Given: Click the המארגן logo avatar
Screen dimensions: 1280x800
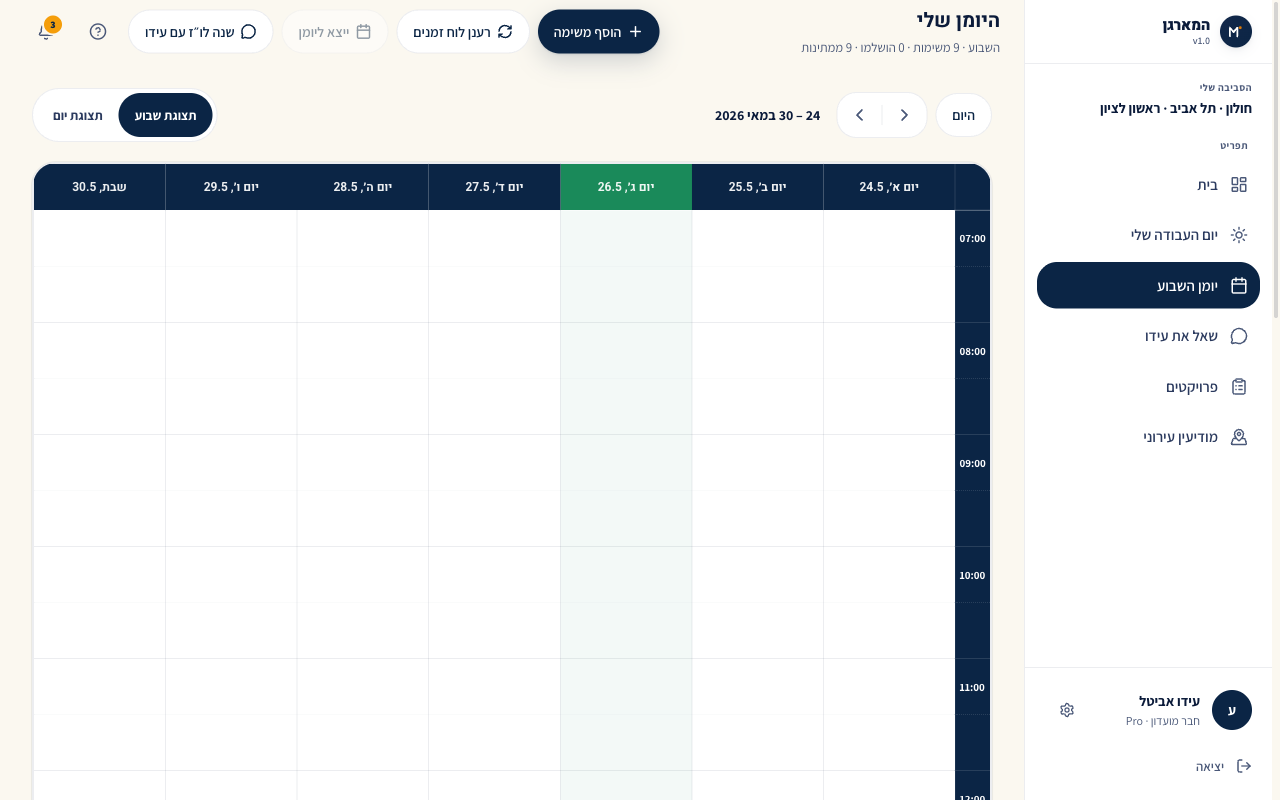Looking at the screenshot, I should pyautogui.click(x=1236, y=32).
